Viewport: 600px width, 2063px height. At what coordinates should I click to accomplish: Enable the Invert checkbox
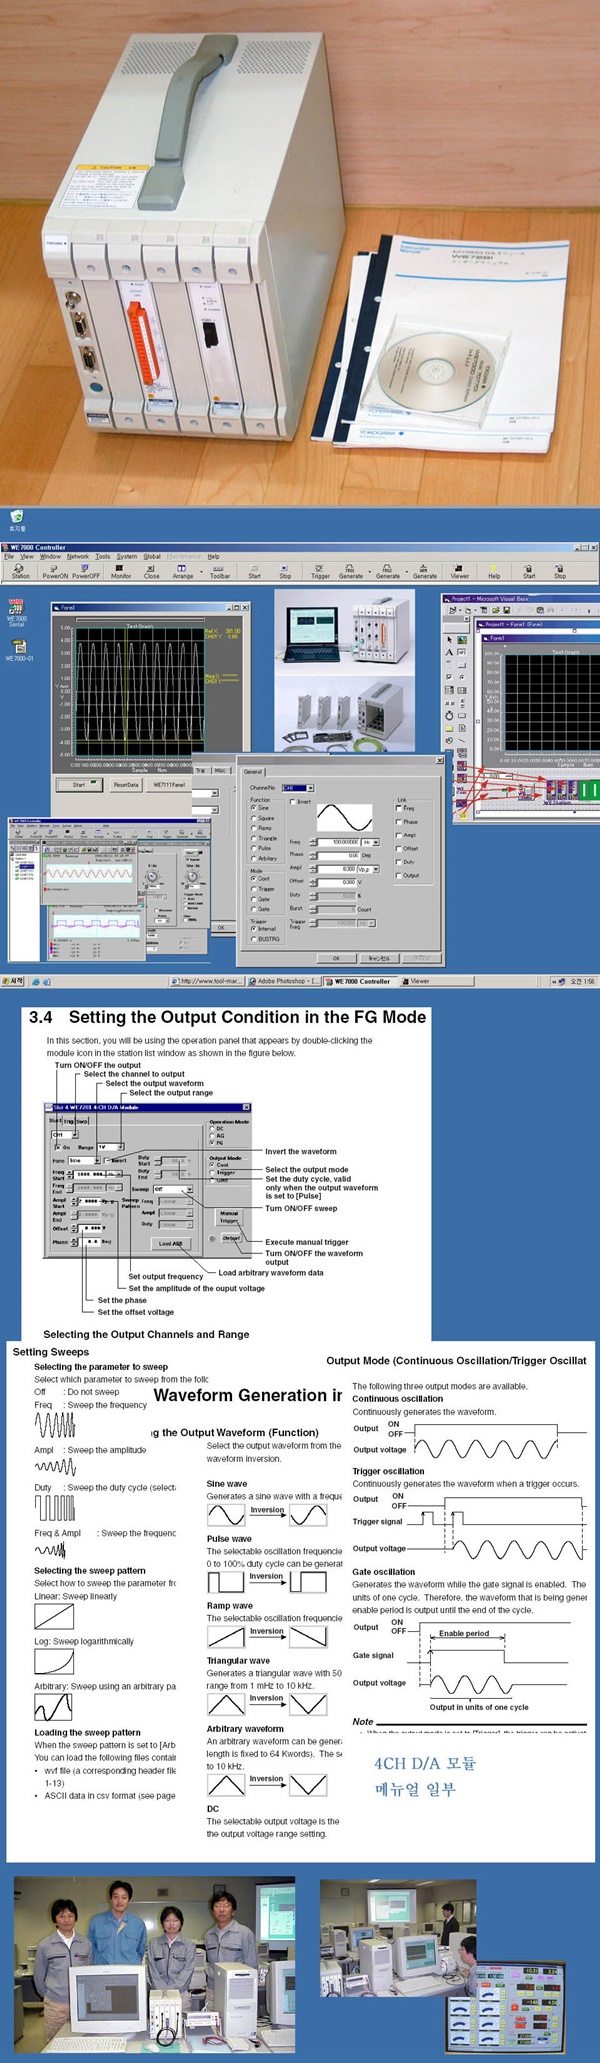(293, 801)
